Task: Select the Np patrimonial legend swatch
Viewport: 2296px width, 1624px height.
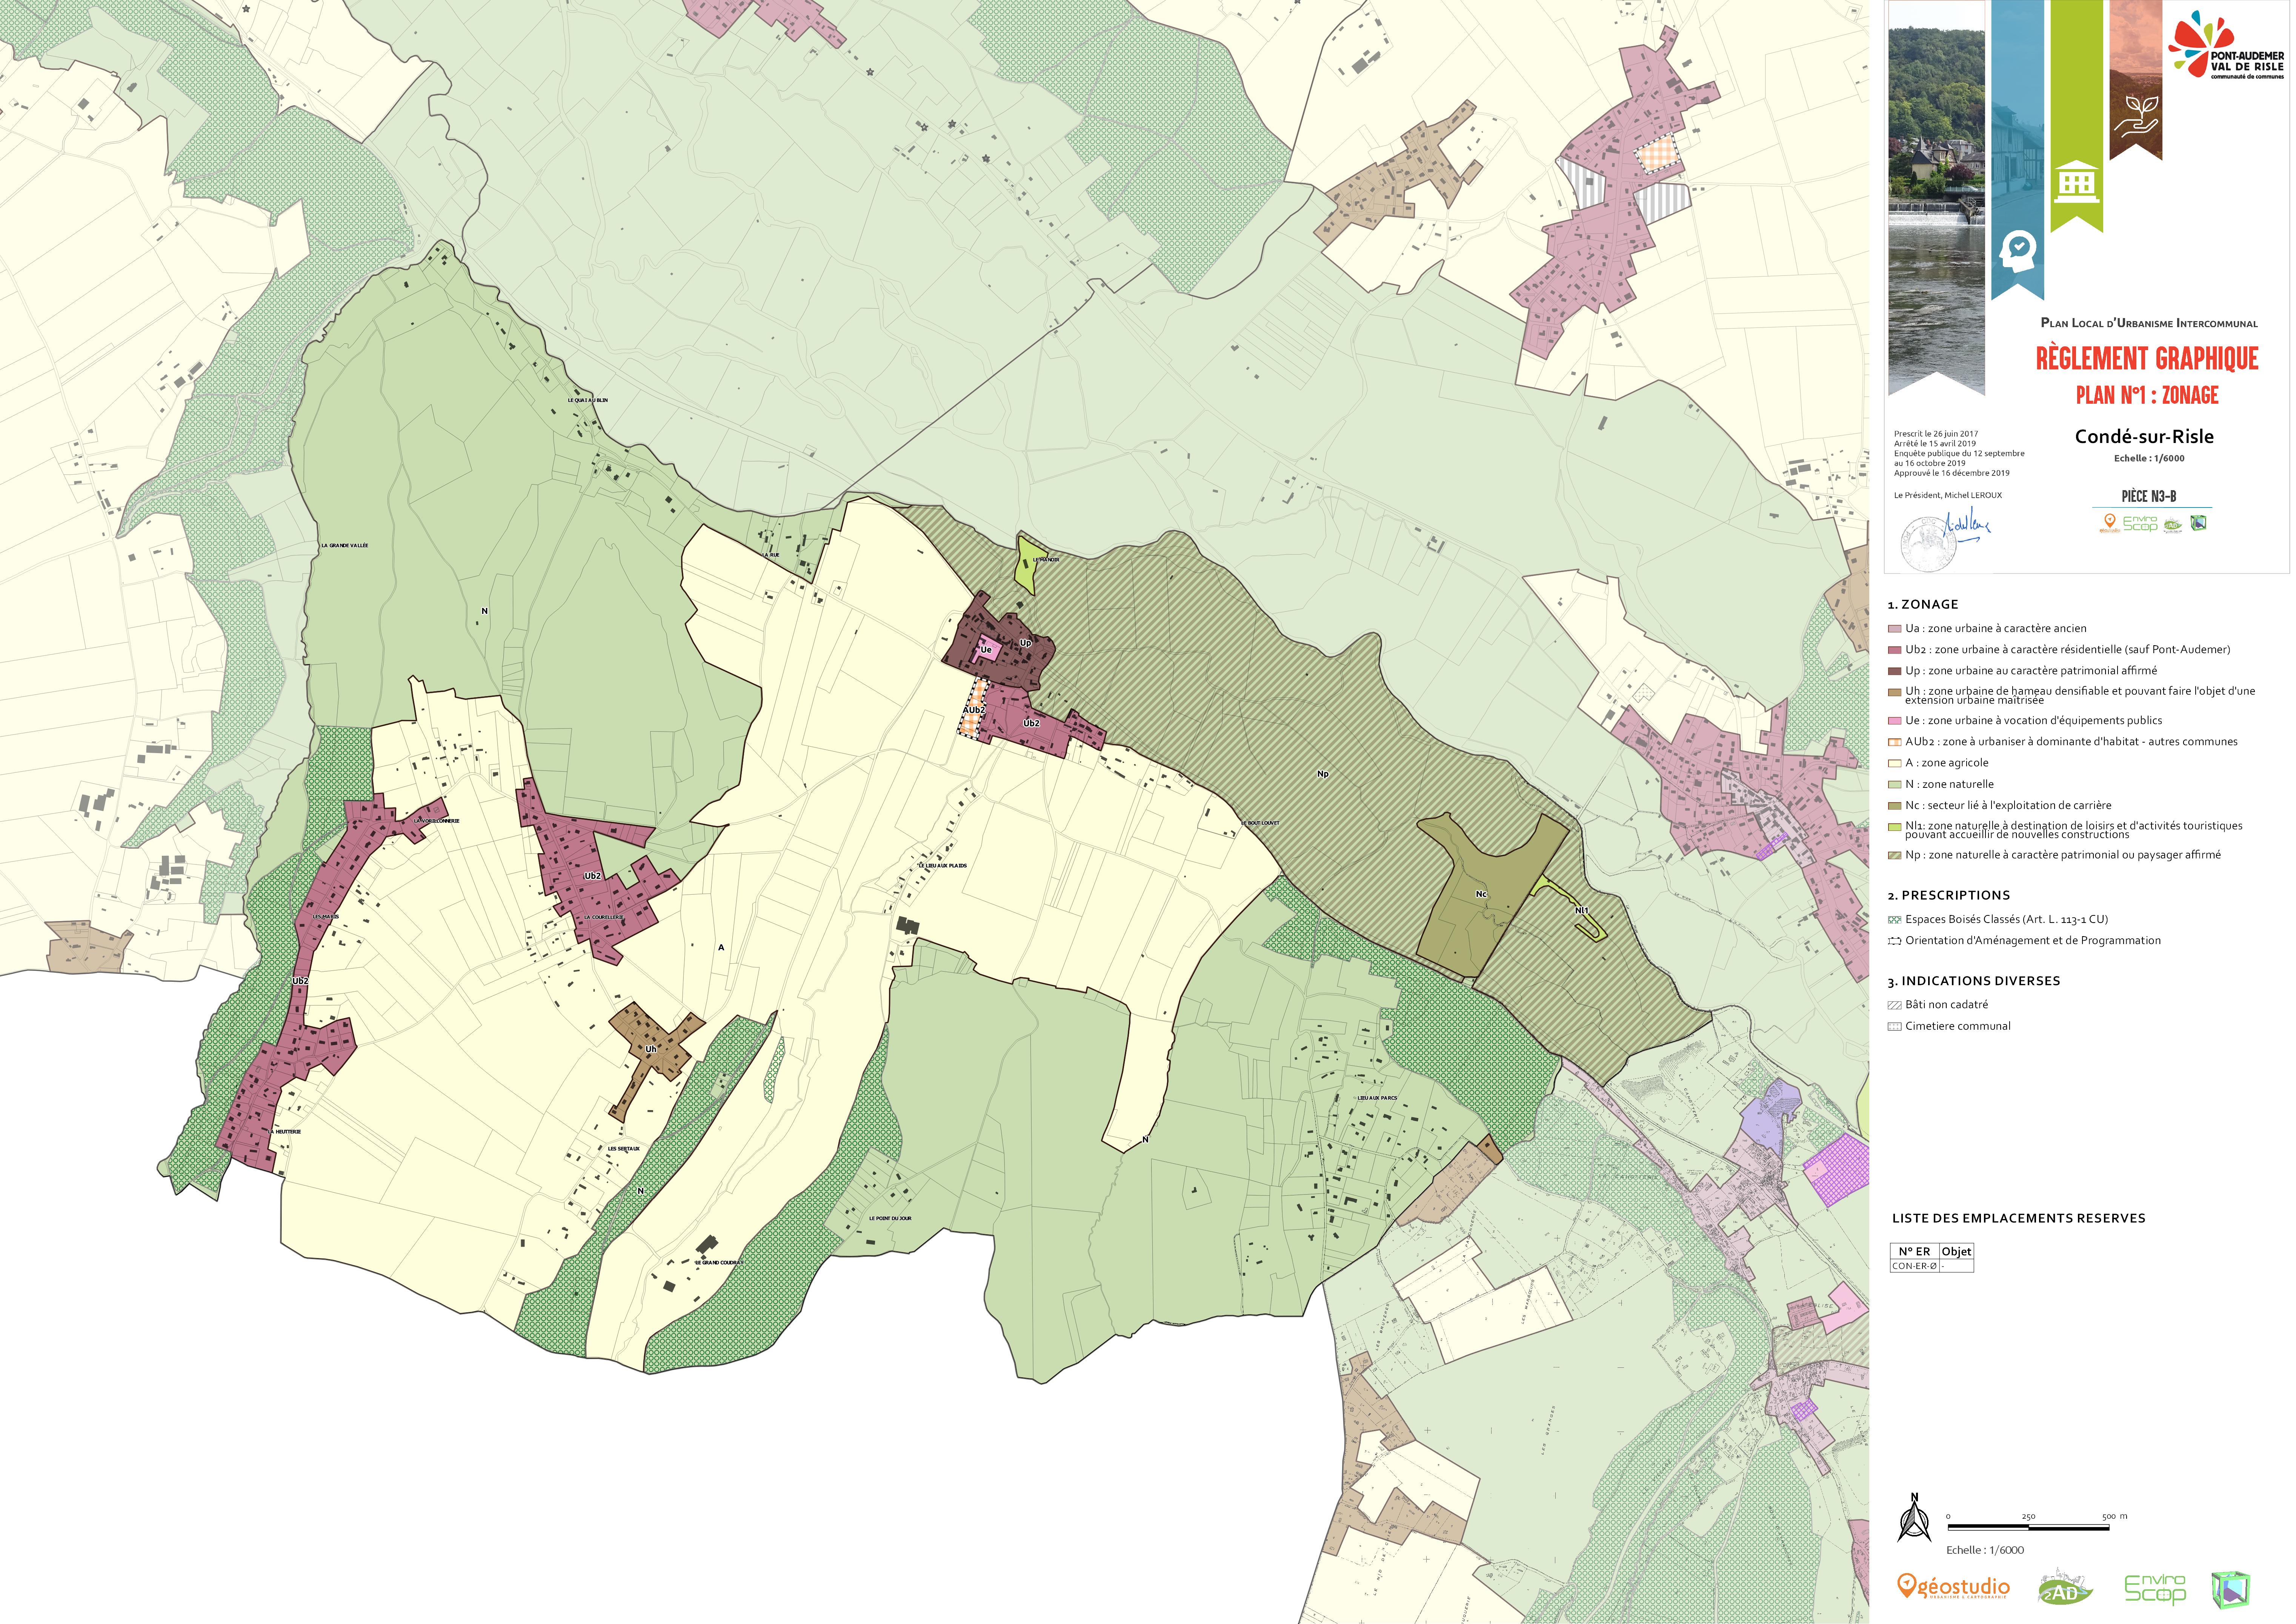Action: point(1894,856)
